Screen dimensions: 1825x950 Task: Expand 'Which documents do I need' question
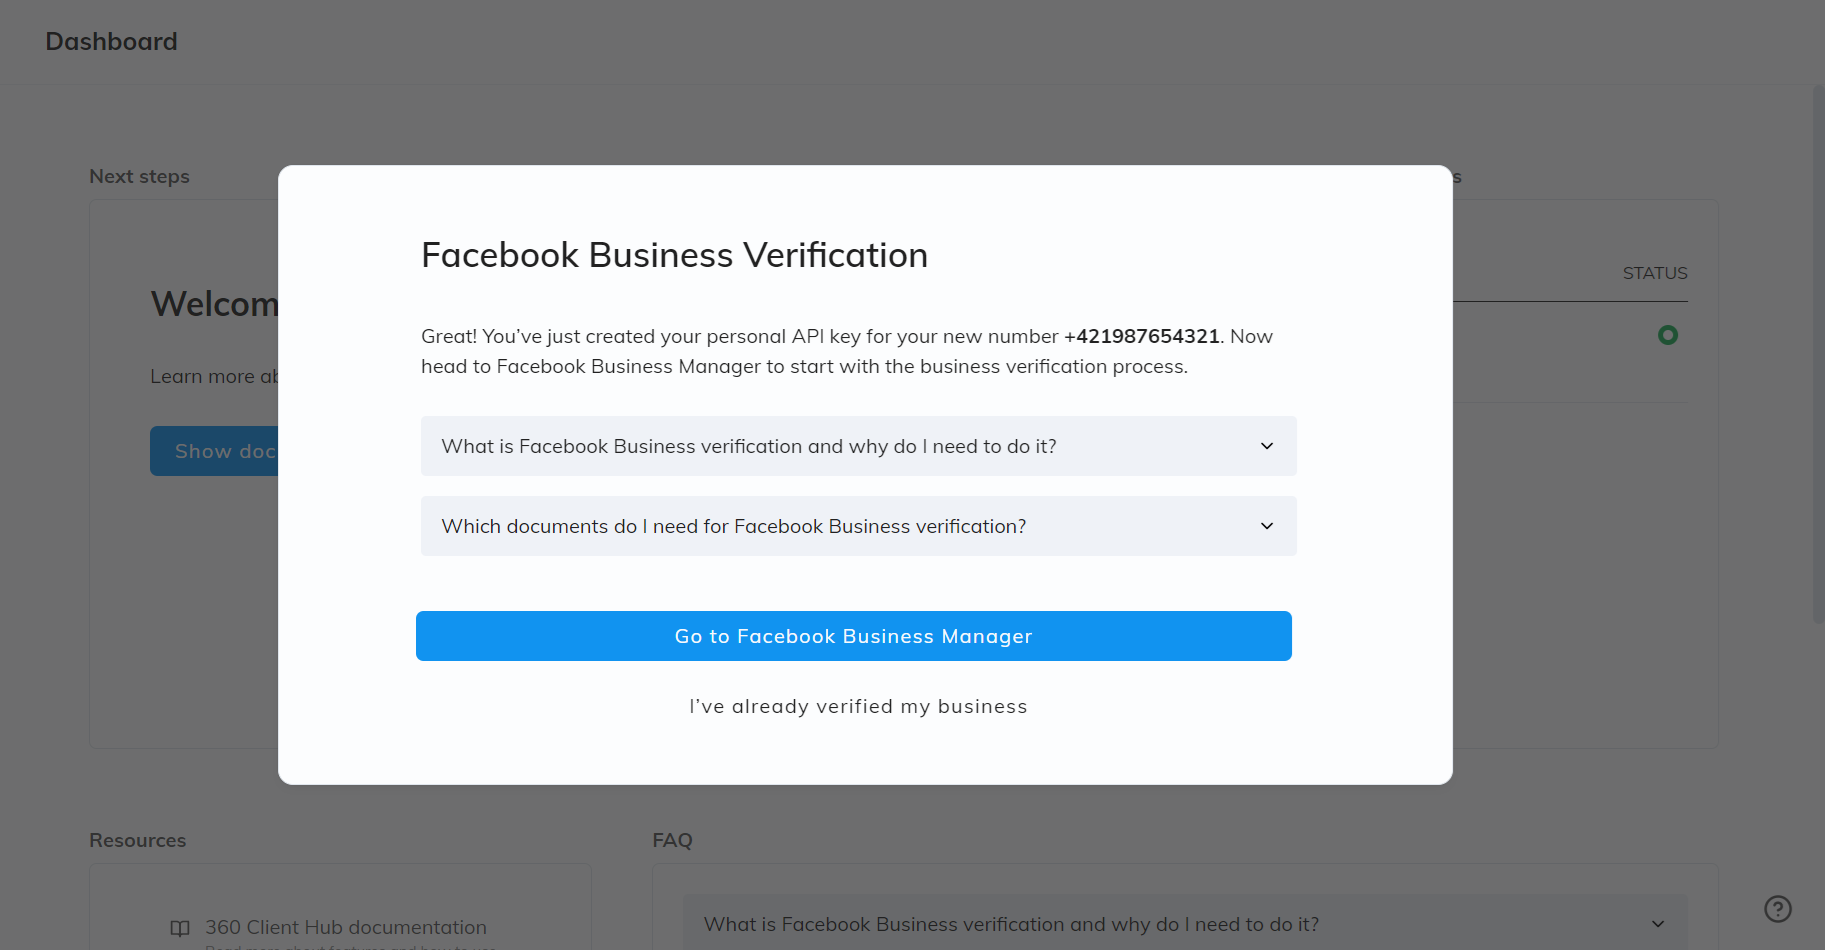[x=733, y=526]
